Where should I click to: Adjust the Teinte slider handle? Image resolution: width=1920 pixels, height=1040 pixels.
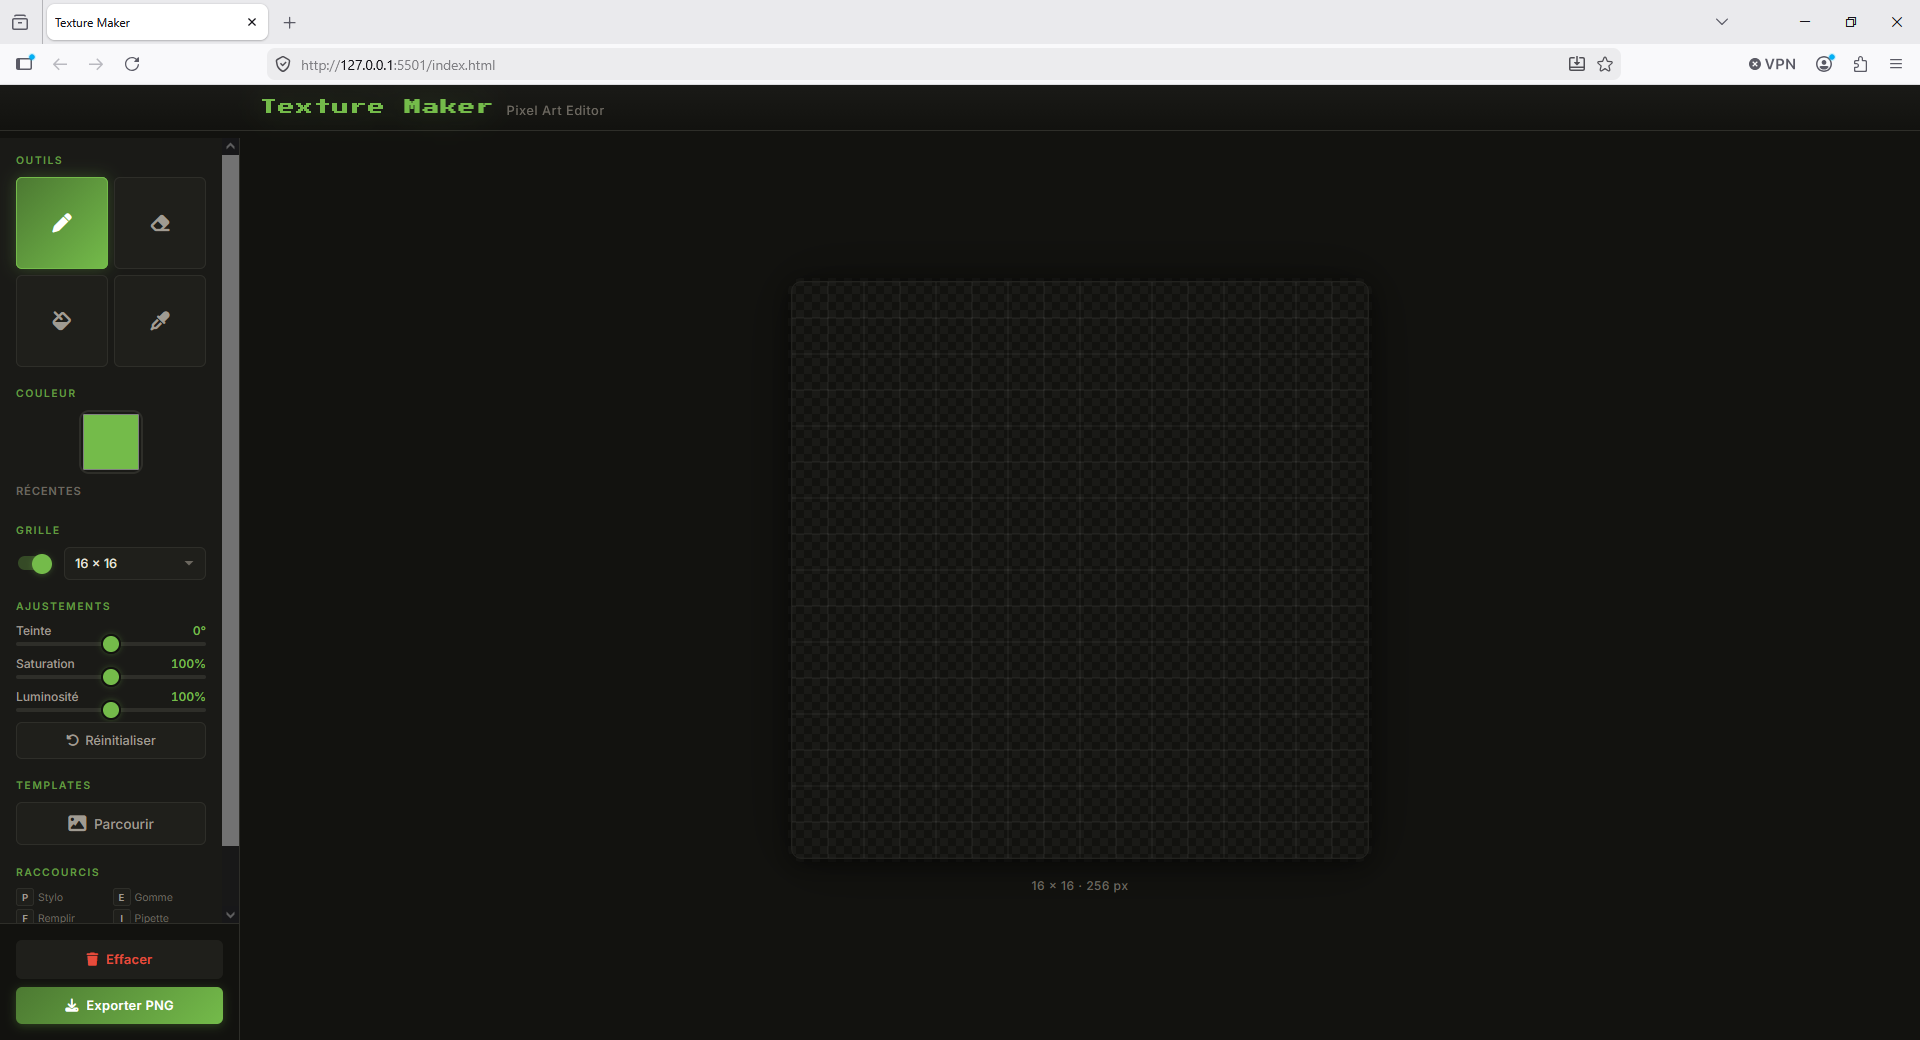(111, 644)
